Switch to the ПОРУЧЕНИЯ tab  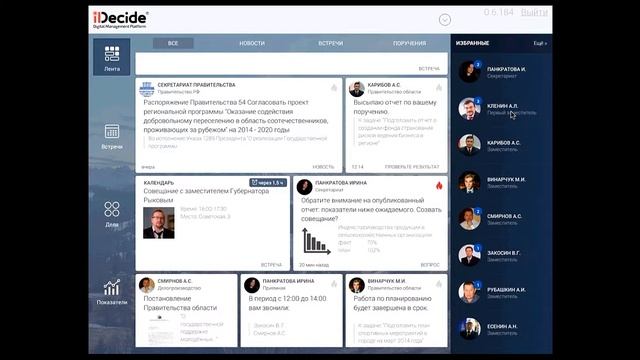pyautogui.click(x=409, y=43)
